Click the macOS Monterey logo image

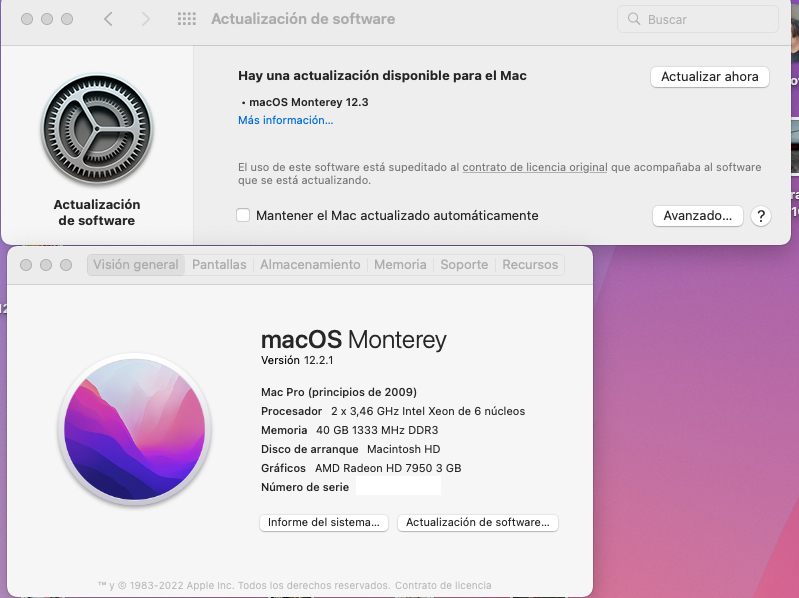point(135,429)
